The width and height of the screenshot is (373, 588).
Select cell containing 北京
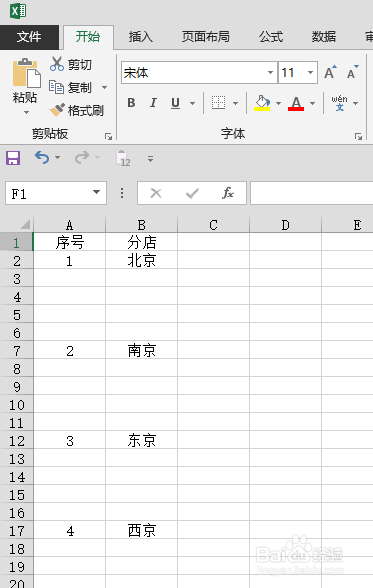pos(141,260)
